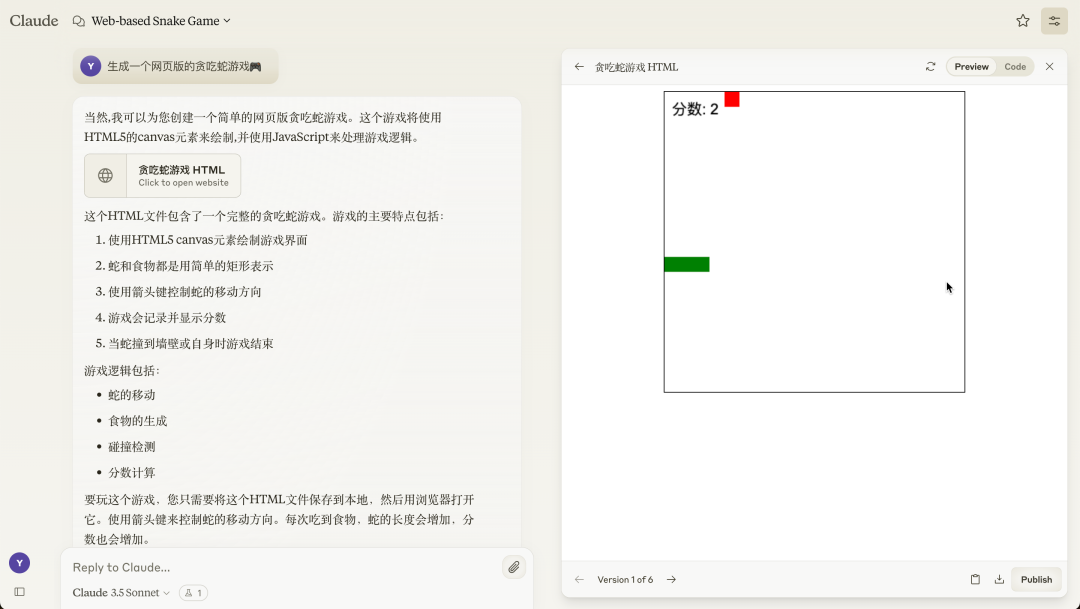The width and height of the screenshot is (1080, 609).
Task: Open the Version 1 of 6 selector
Action: [625, 579]
